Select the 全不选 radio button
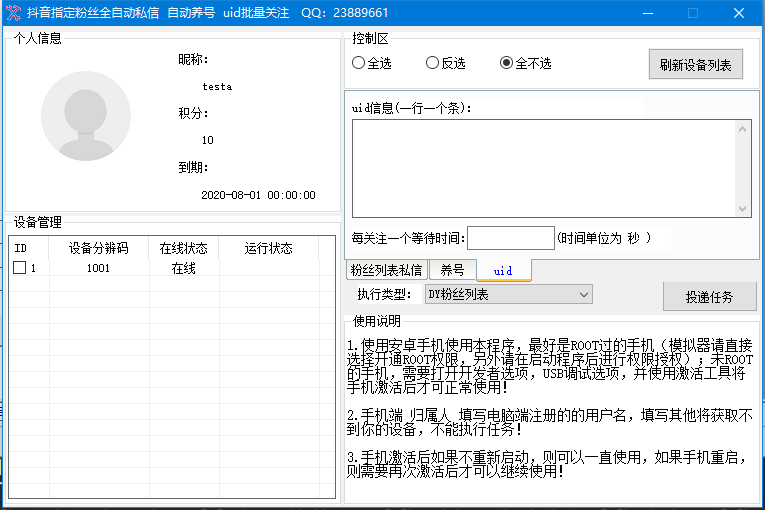Viewport: 765px width, 510px height. point(506,63)
